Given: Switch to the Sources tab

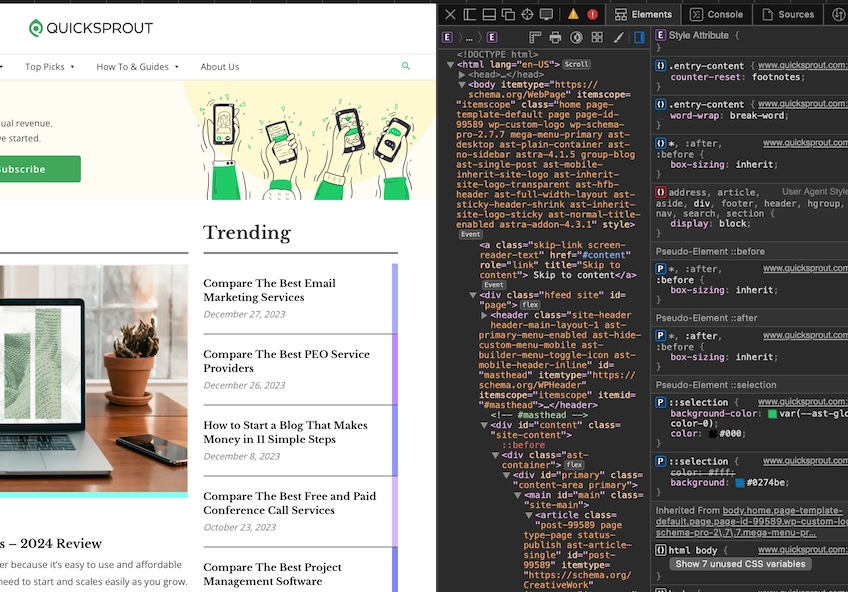Looking at the screenshot, I should pos(788,15).
